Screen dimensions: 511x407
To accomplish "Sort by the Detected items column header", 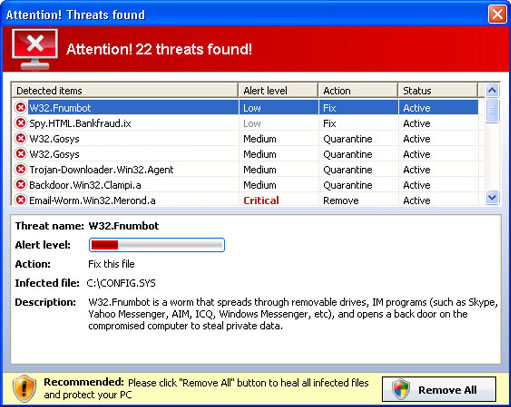I will (x=125, y=90).
